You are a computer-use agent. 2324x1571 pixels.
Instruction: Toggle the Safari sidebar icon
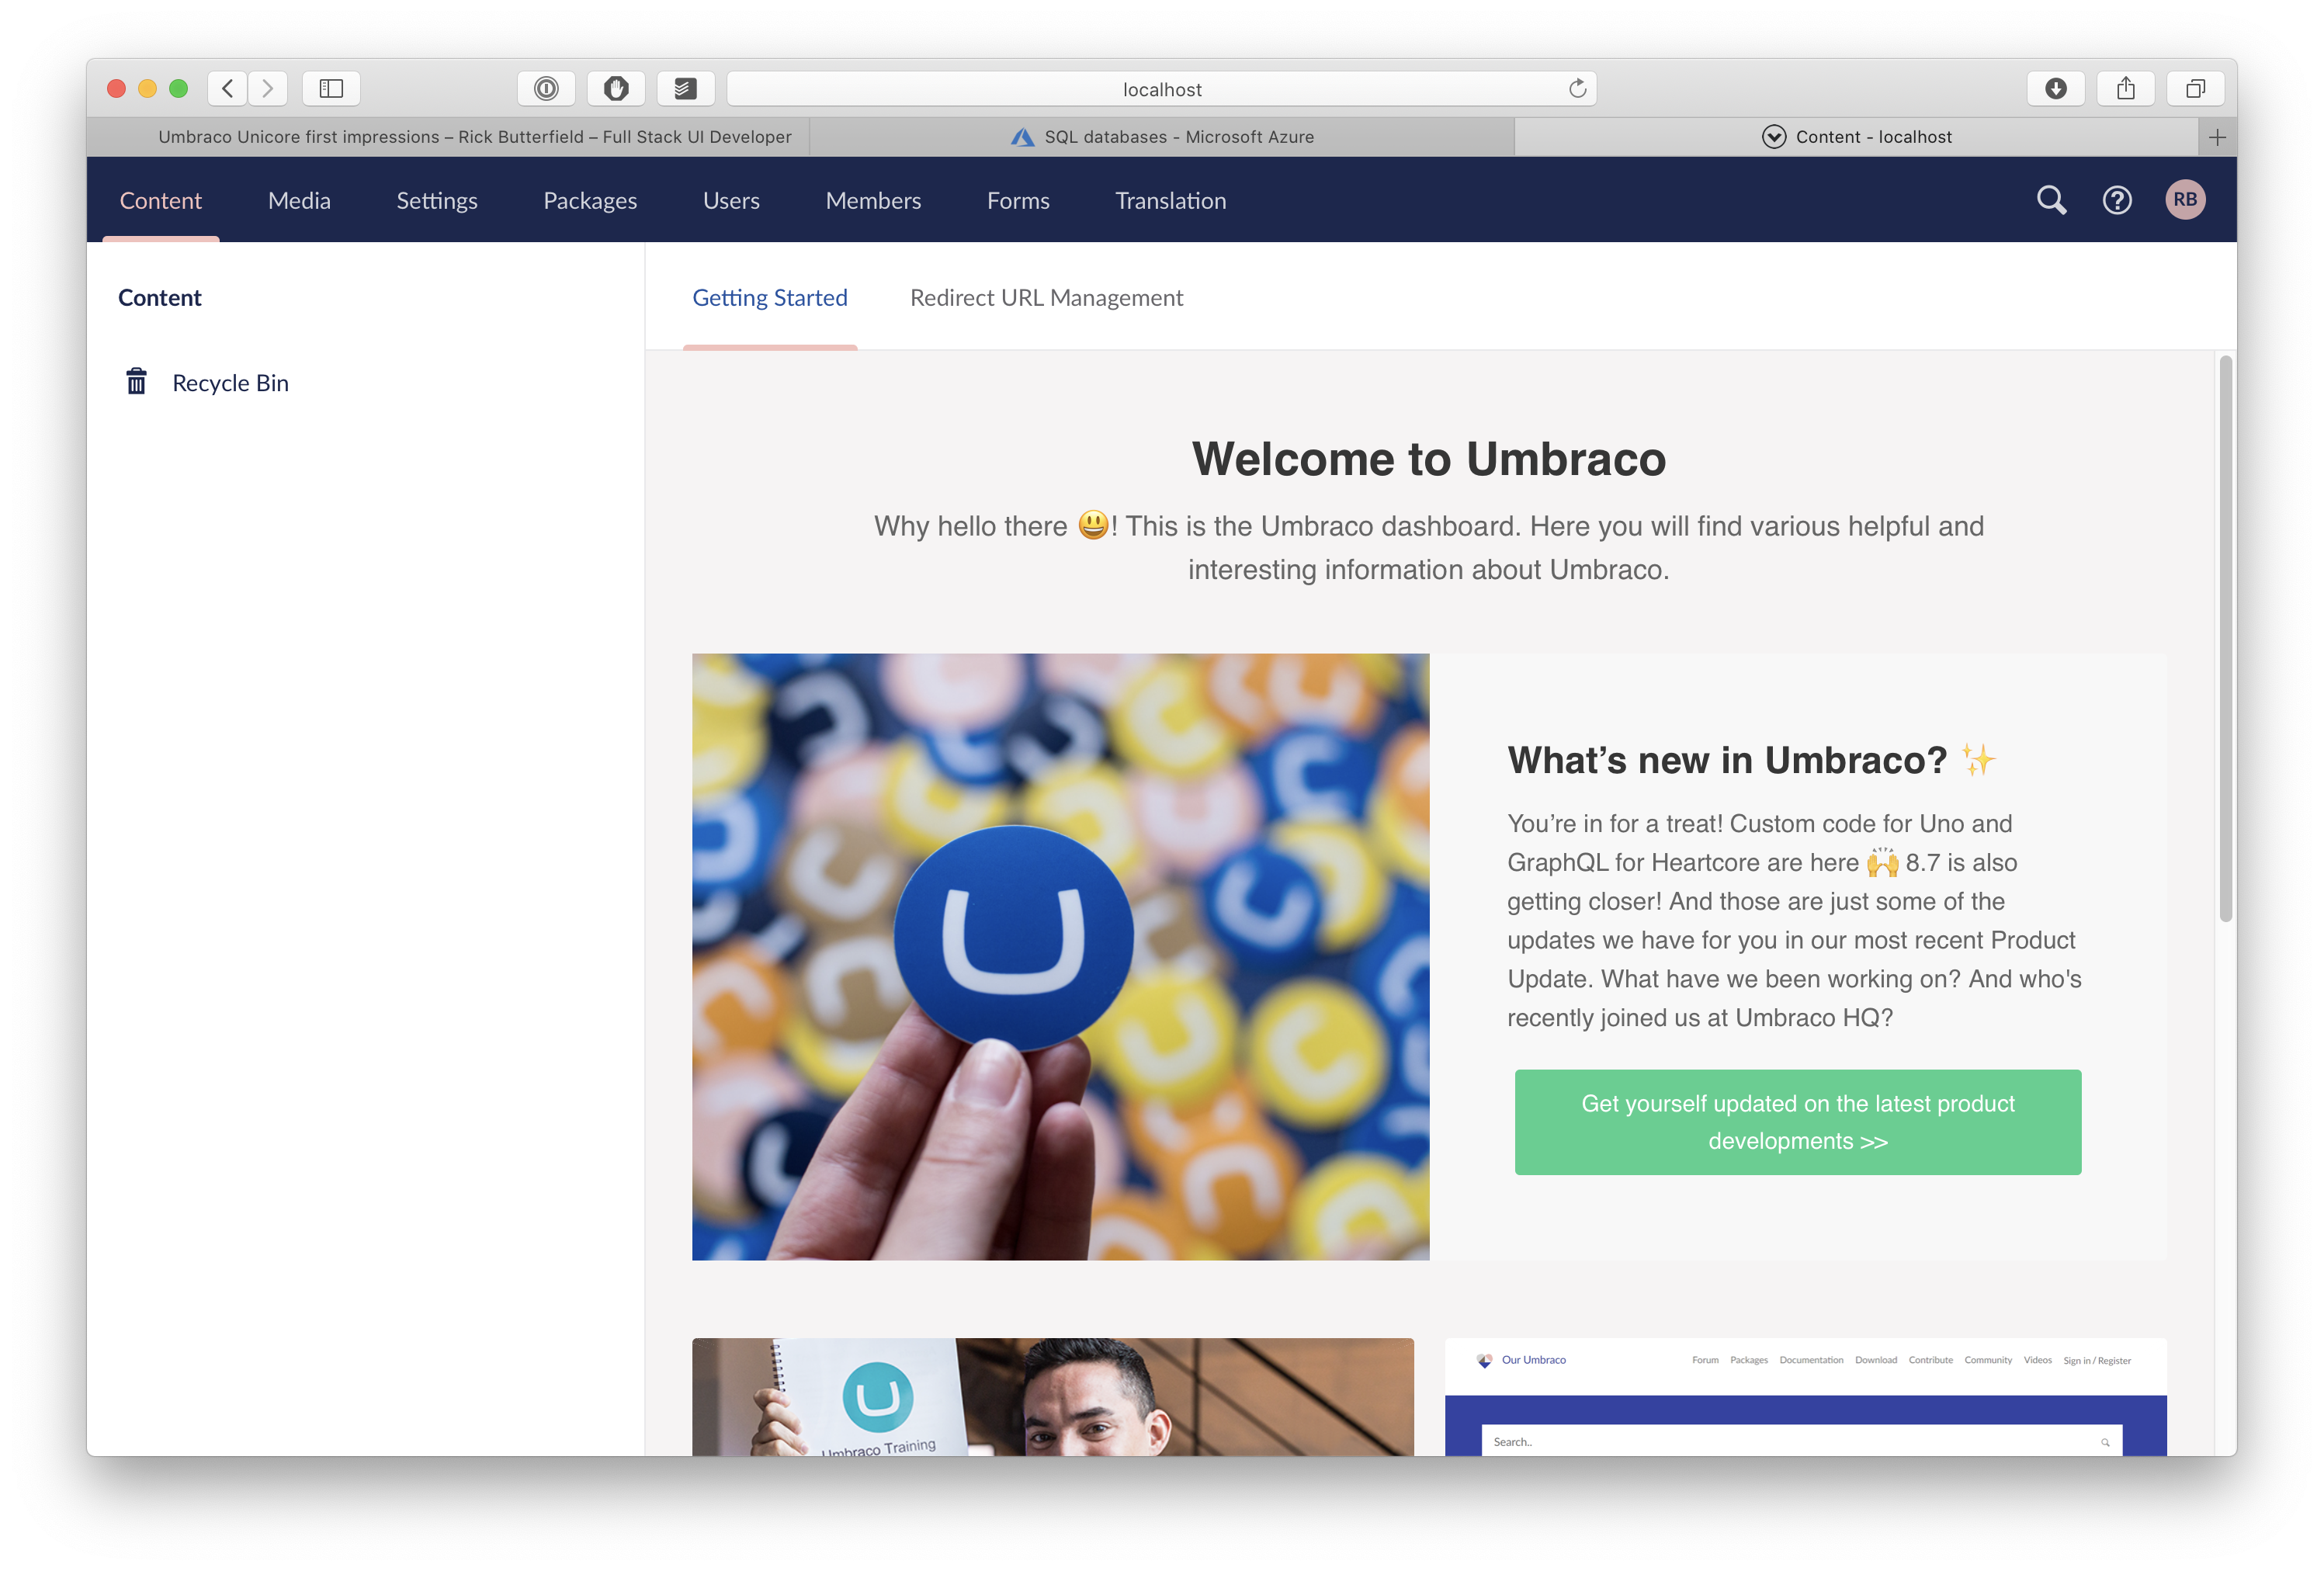pyautogui.click(x=331, y=88)
